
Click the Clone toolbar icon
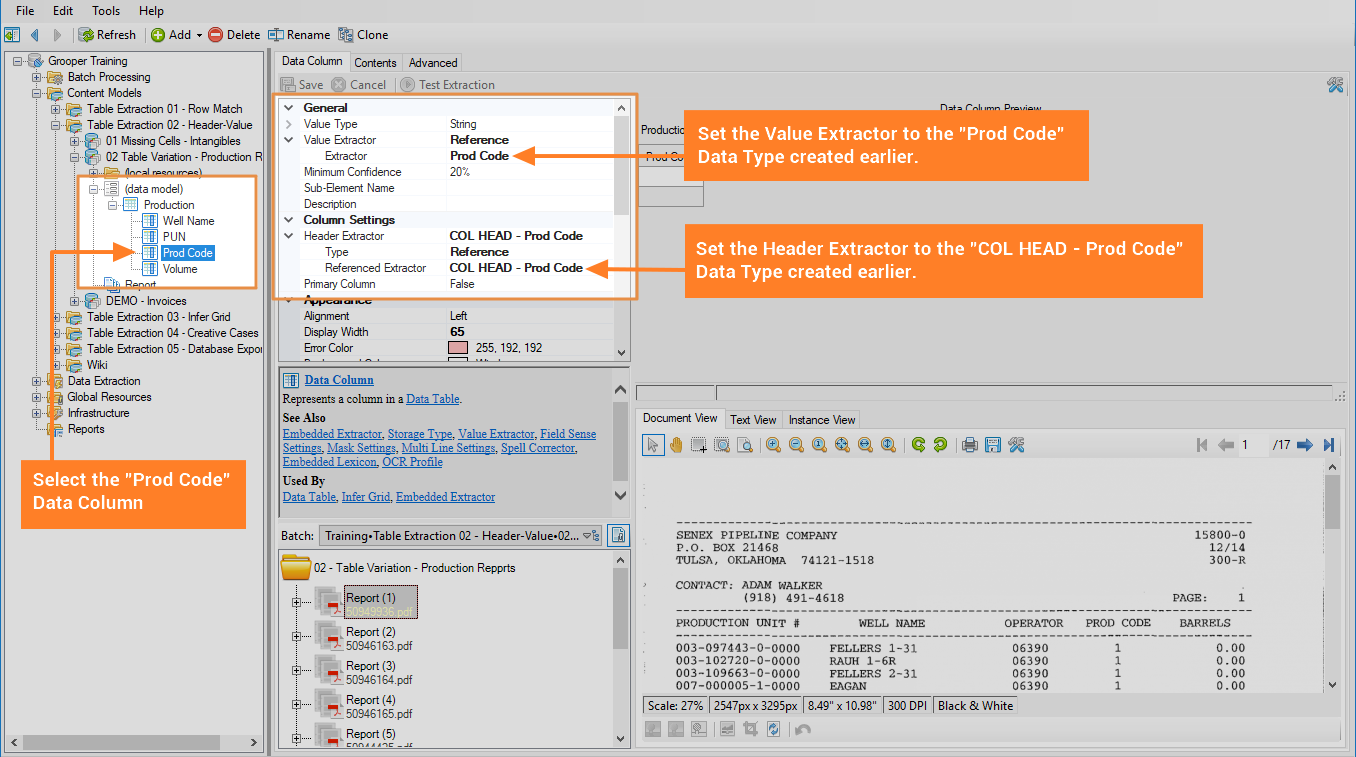(346, 35)
